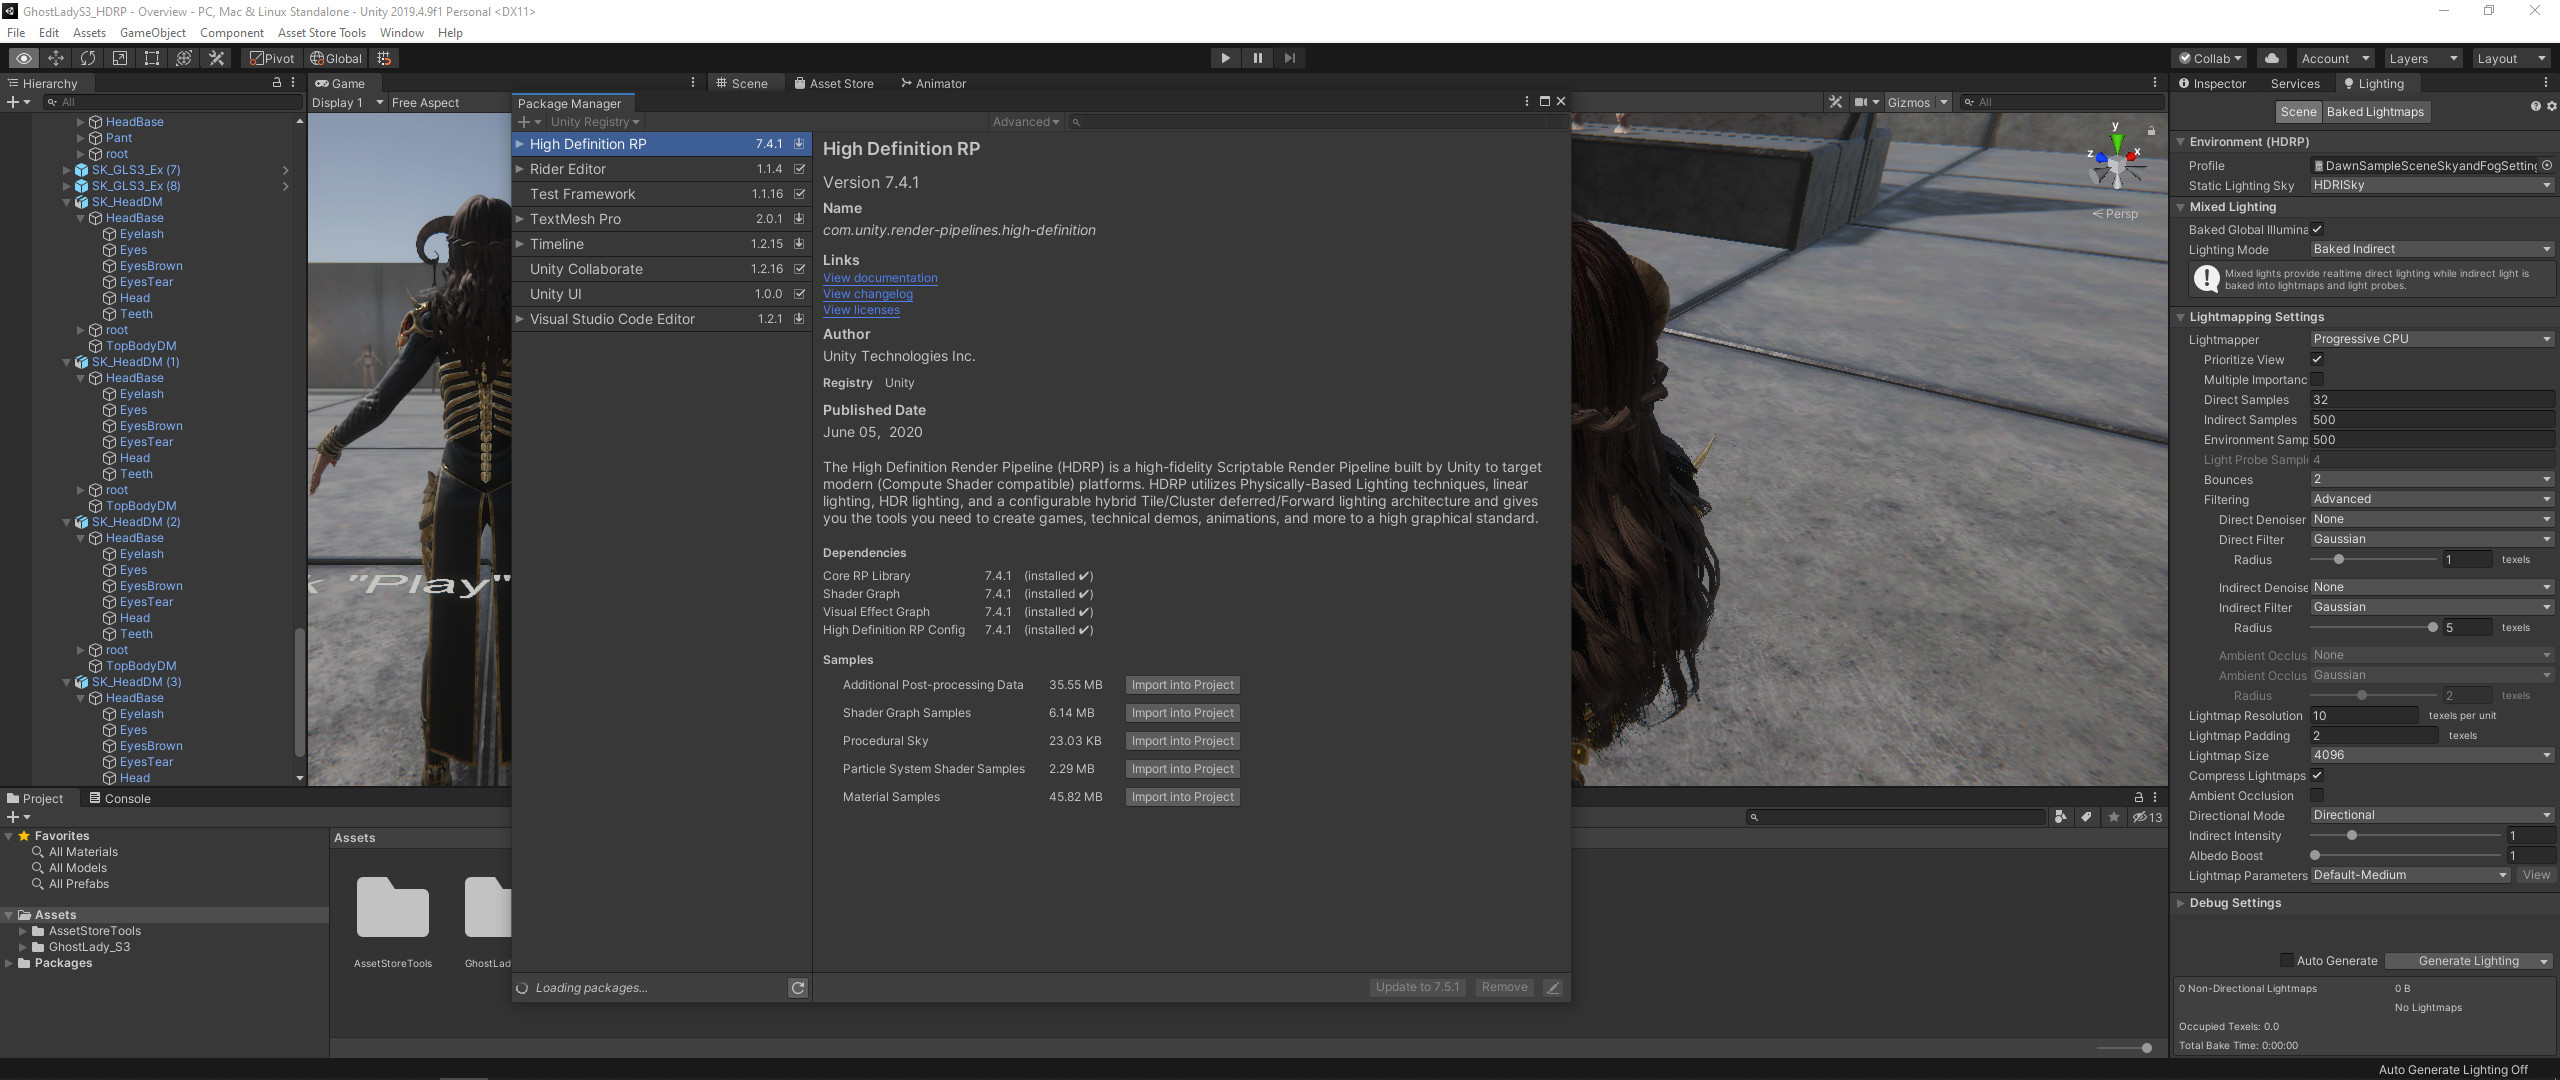The height and width of the screenshot is (1080, 2560).
Task: Adjust the Albedo Boost slider
Action: (2405, 855)
